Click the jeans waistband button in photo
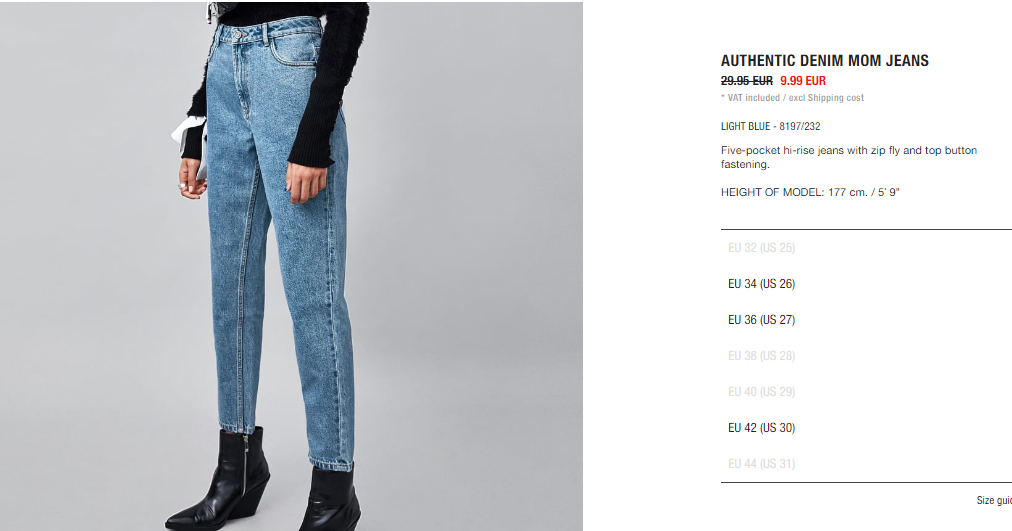The image size is (1012, 531). (x=237, y=35)
